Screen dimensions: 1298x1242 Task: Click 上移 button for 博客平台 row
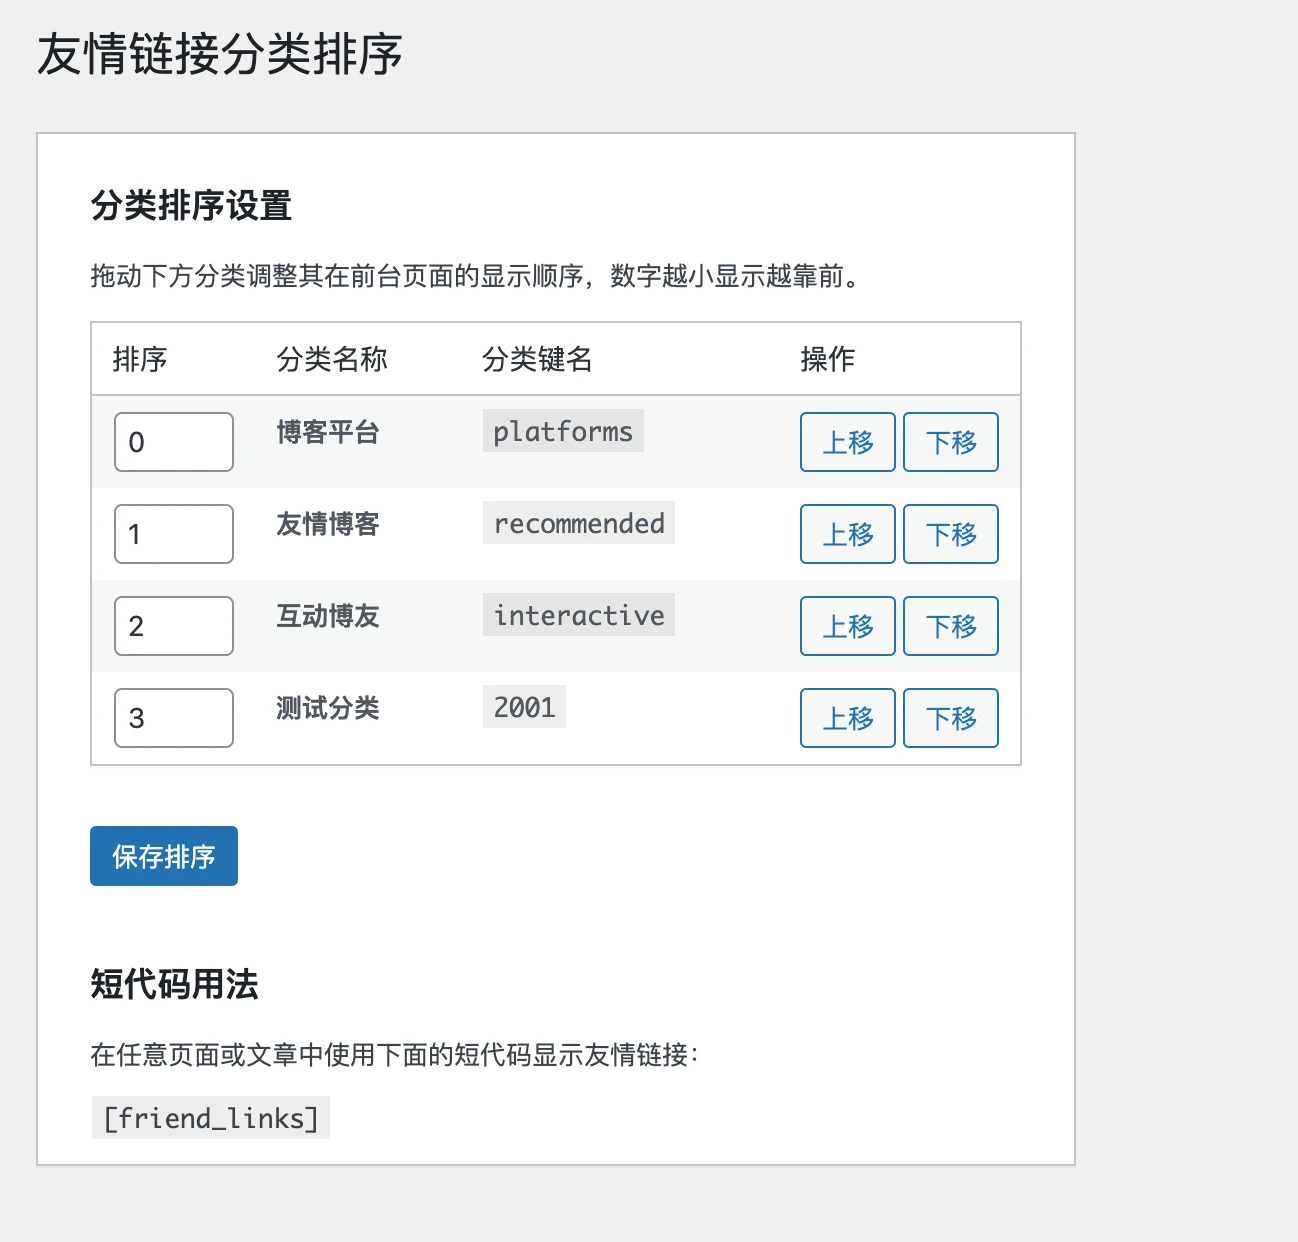[x=847, y=442]
